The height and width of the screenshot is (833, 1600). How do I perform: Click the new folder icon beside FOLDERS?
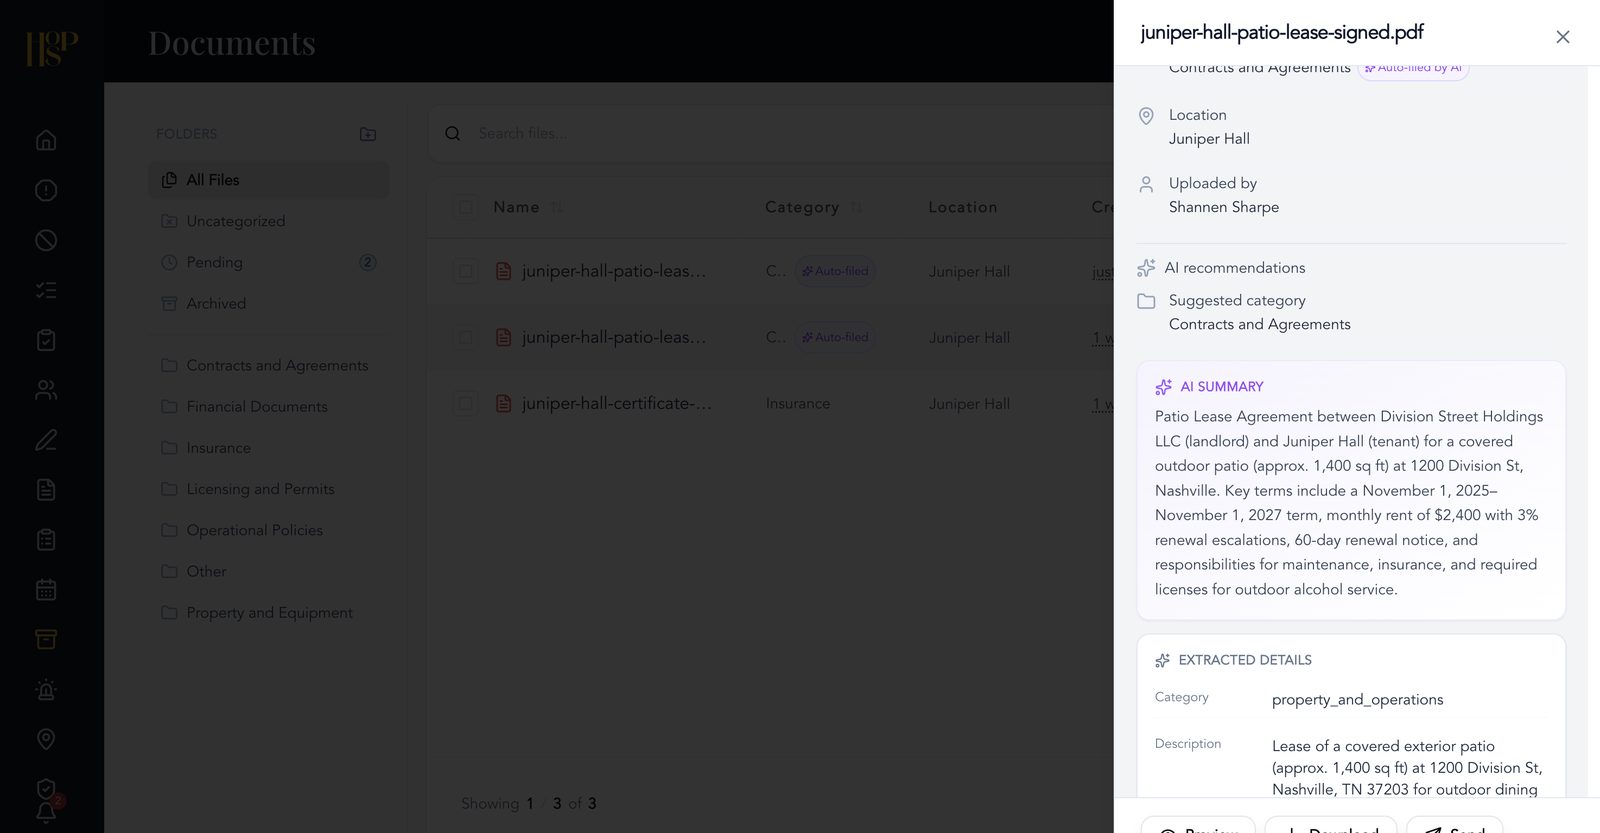tap(368, 134)
